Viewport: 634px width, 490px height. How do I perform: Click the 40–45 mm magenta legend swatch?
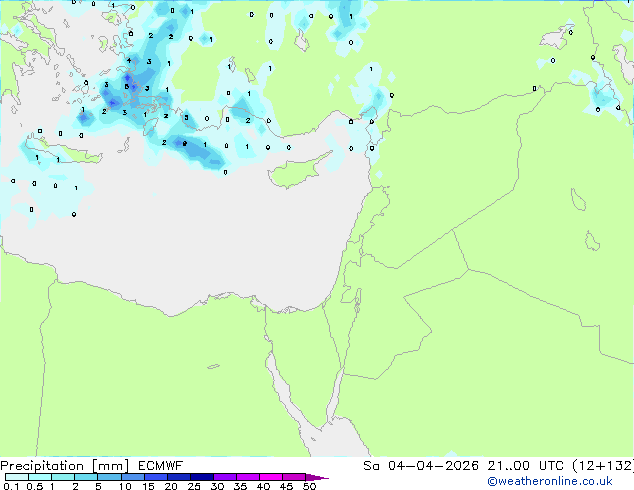[x=271, y=477]
